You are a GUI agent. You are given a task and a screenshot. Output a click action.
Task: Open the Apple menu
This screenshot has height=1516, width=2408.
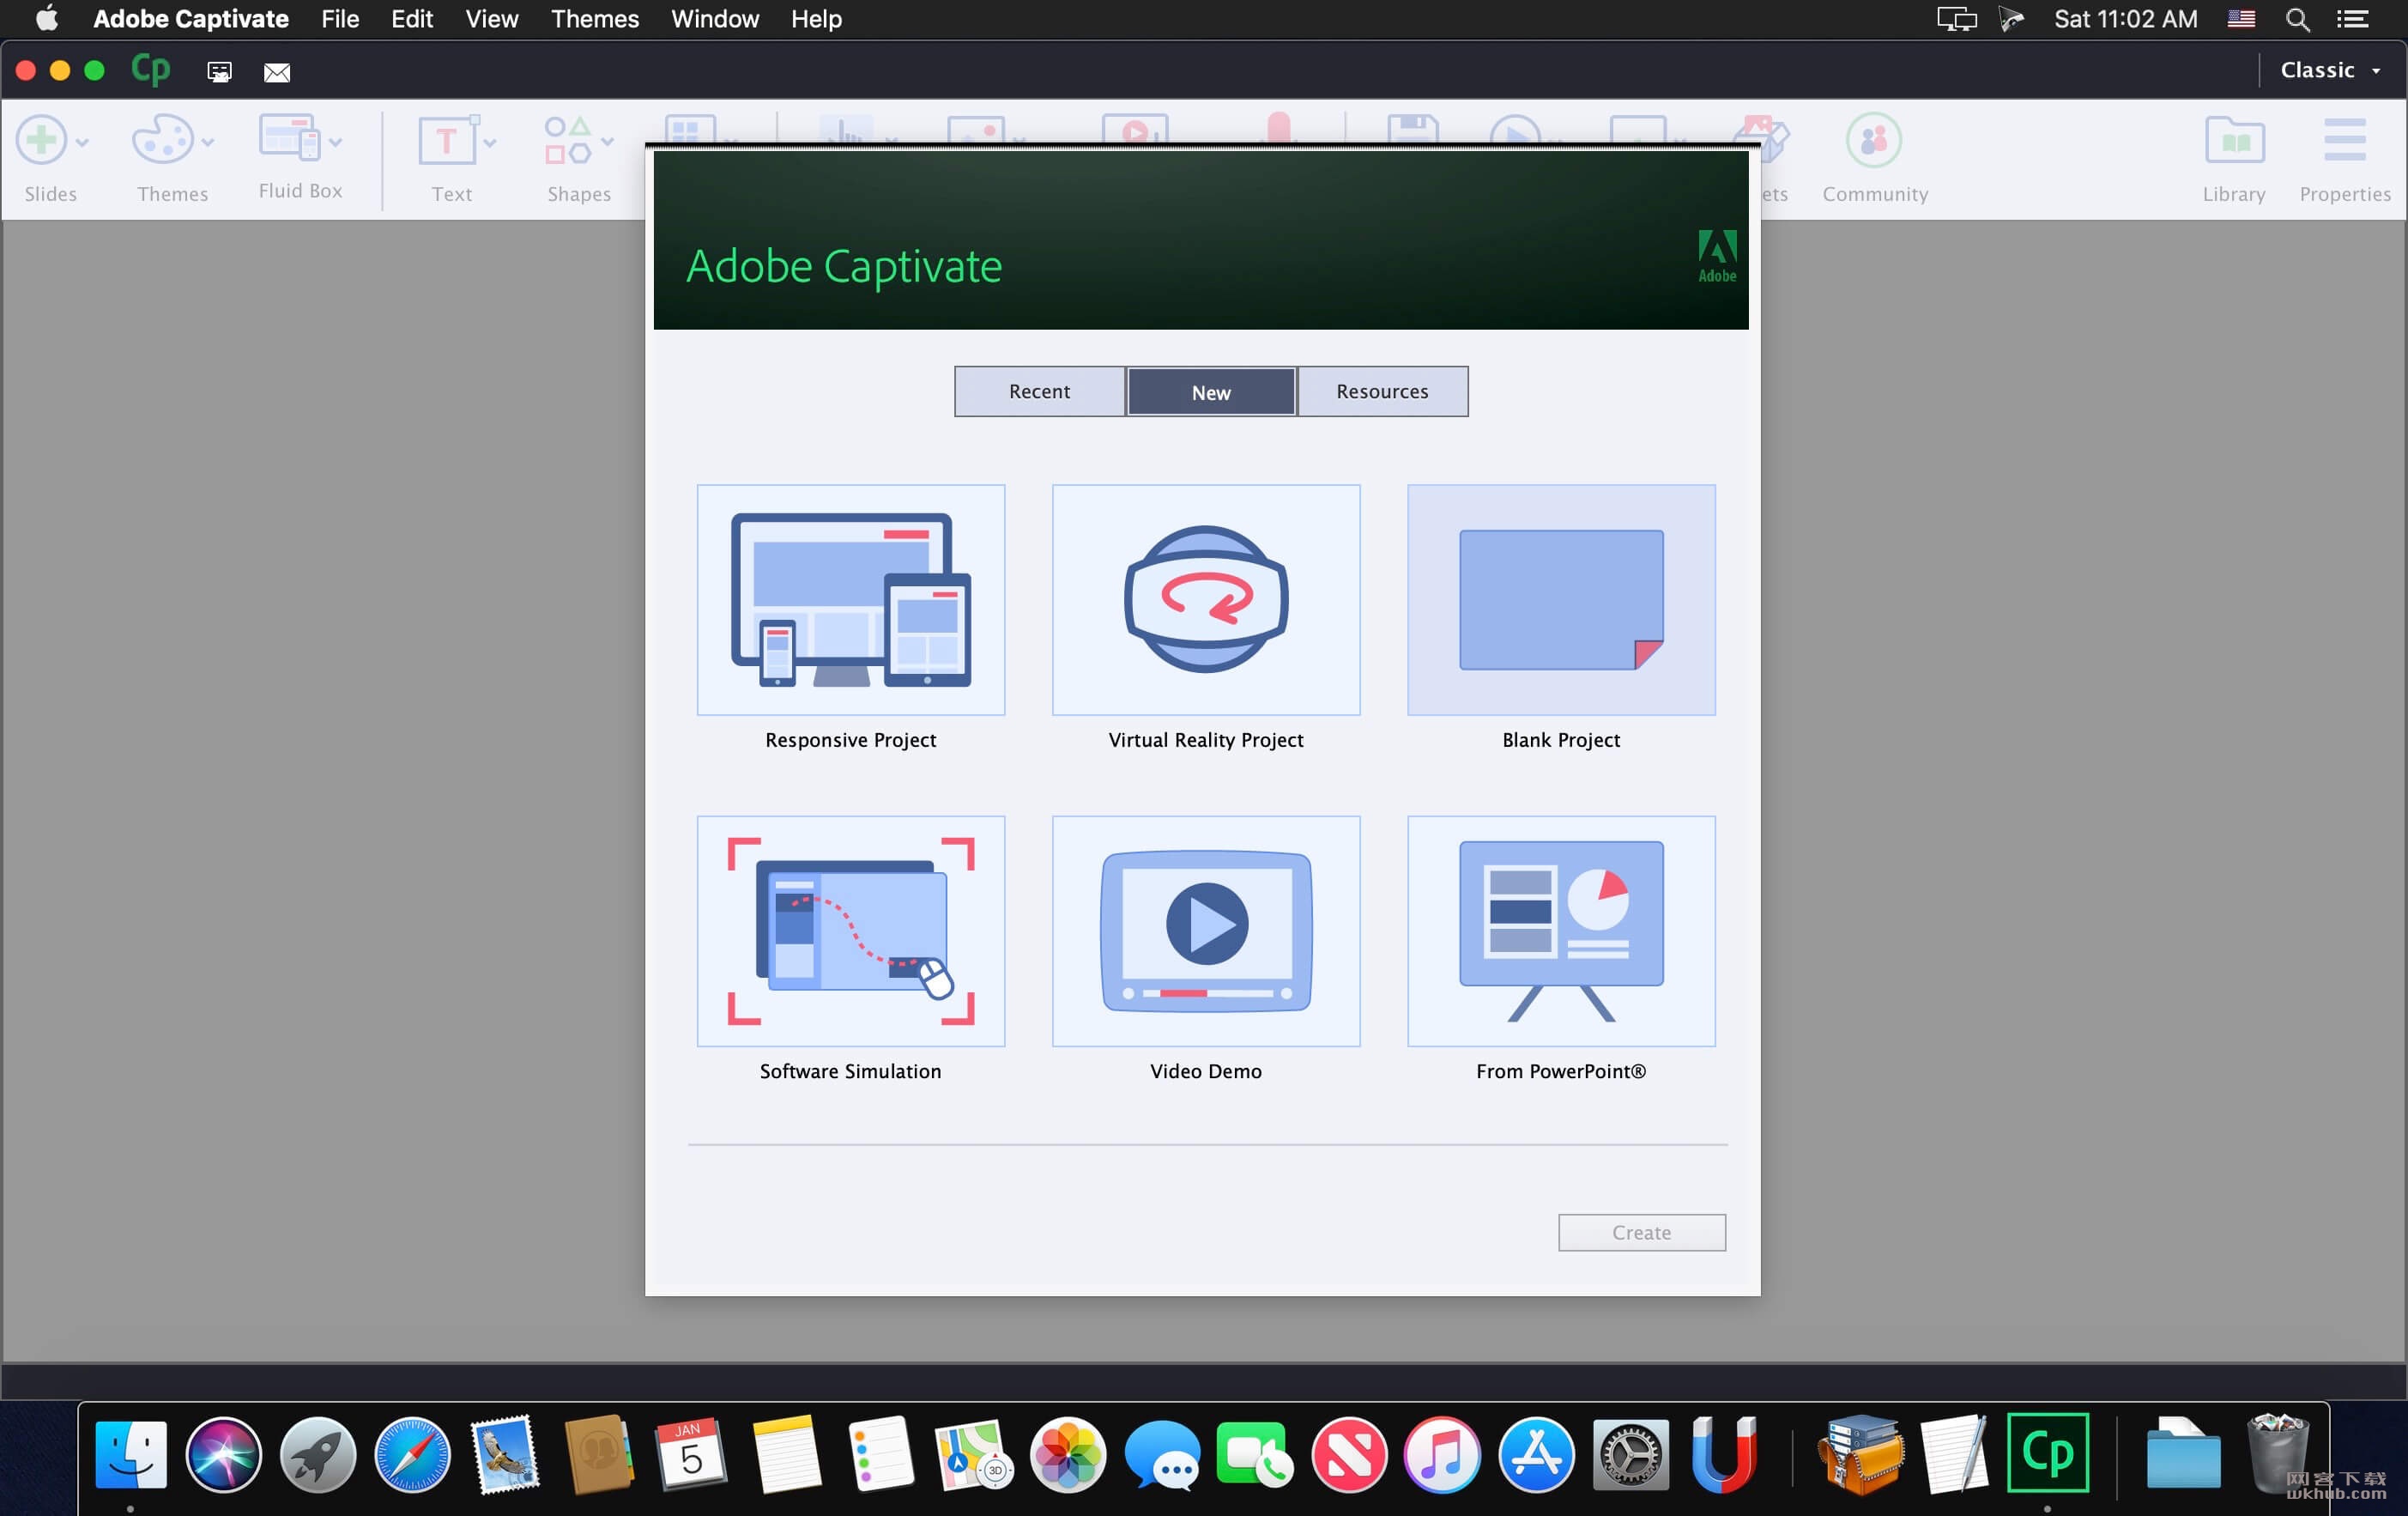point(46,19)
